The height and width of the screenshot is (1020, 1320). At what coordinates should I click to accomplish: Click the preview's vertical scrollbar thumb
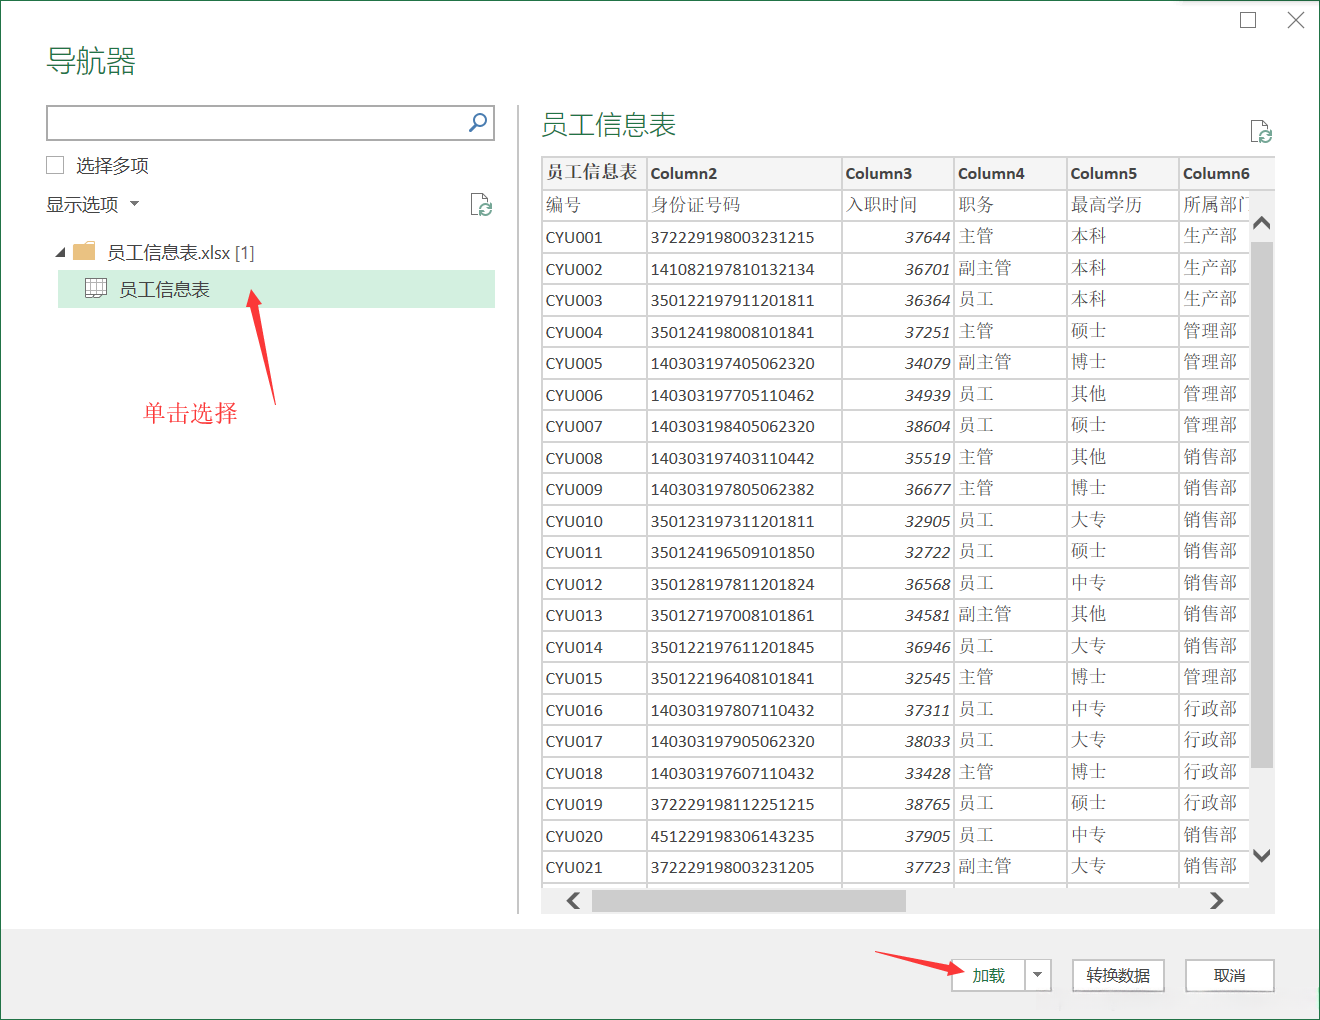(1262, 505)
